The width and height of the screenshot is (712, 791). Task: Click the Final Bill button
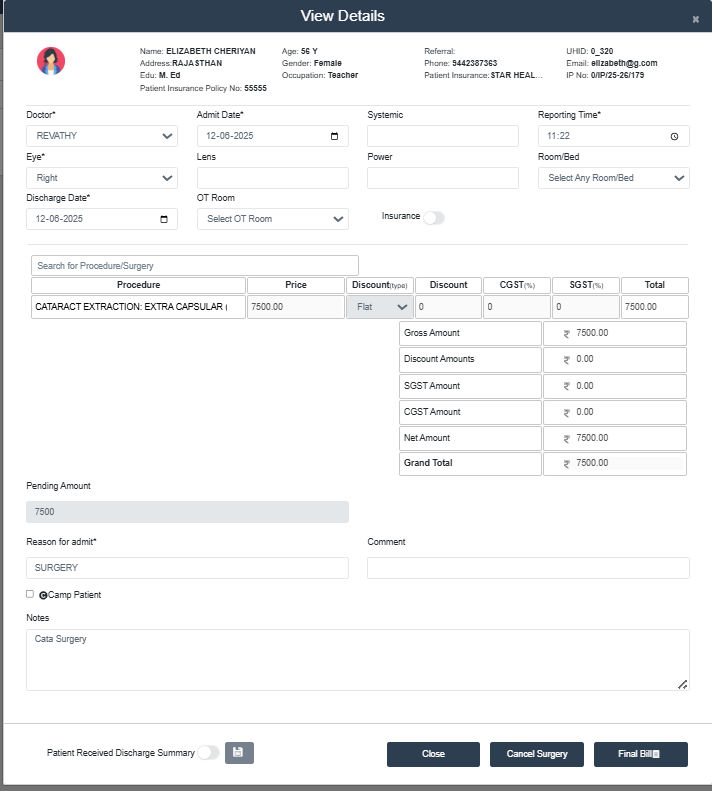[640, 754]
